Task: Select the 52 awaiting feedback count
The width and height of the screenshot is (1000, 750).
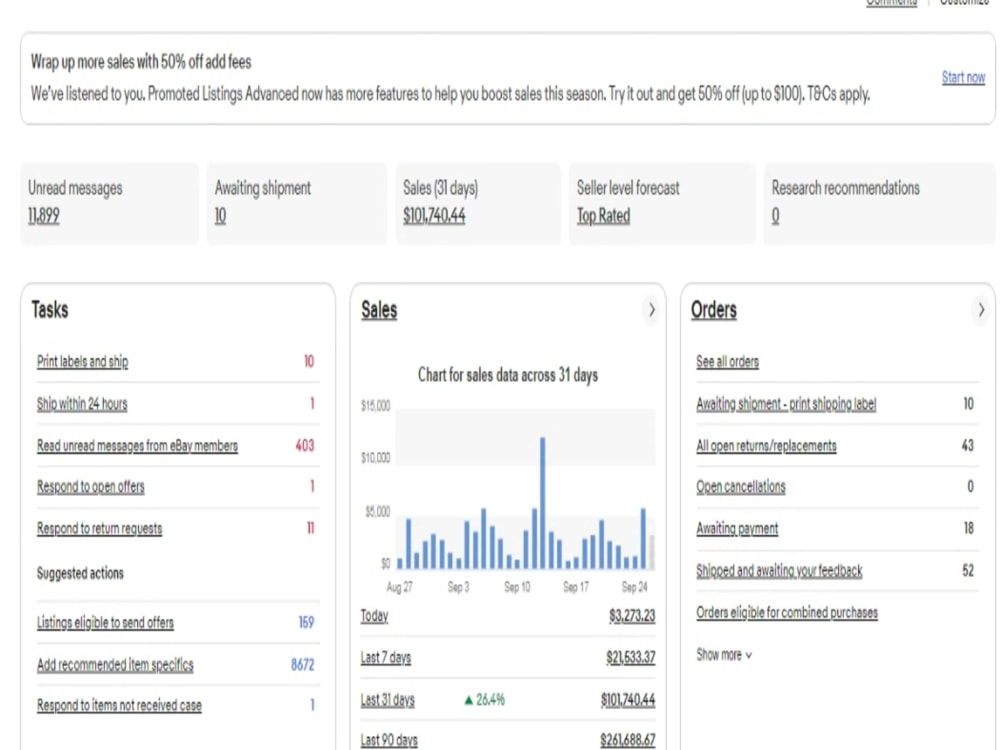Action: point(967,571)
